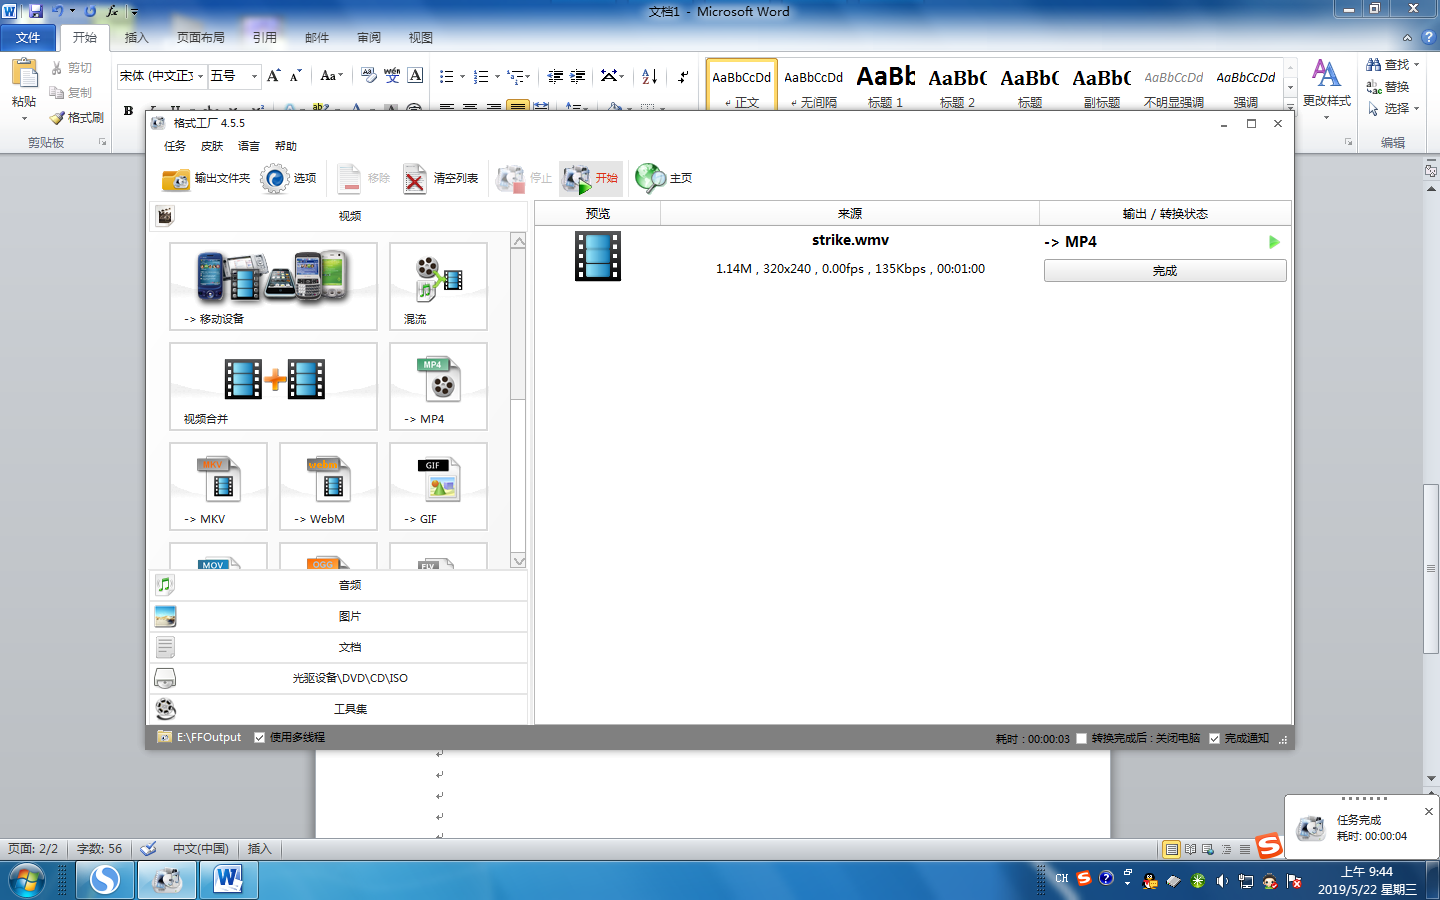Screen dimensions: 1440x900
Task: Open the Word 文件 tab
Action: (28, 38)
